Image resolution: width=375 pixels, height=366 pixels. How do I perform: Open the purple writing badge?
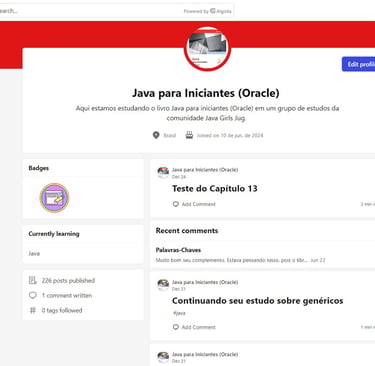point(54,198)
